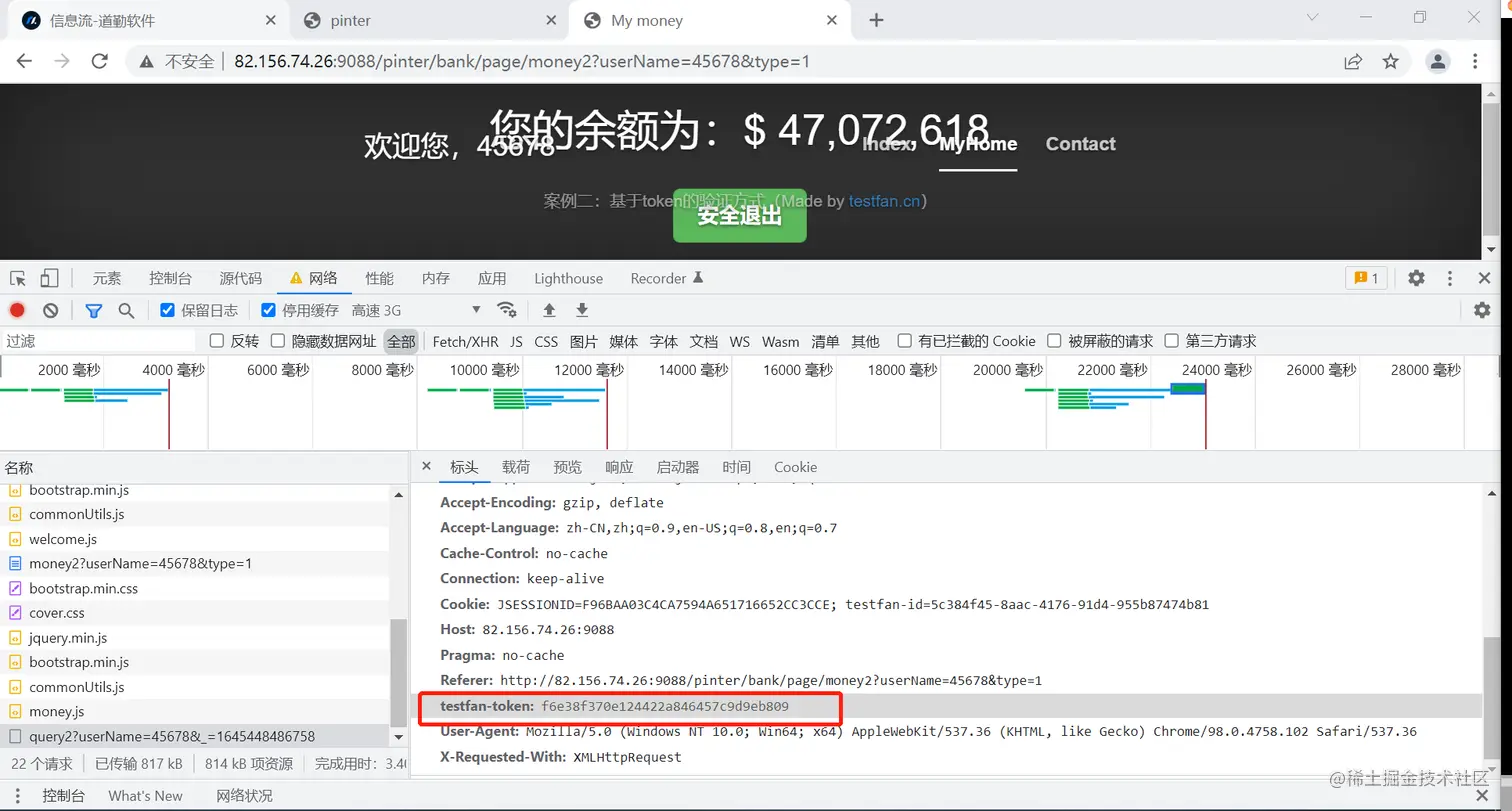This screenshot has height=811, width=1512.
Task: Enable hide data URLs checkbox
Action: tap(278, 341)
